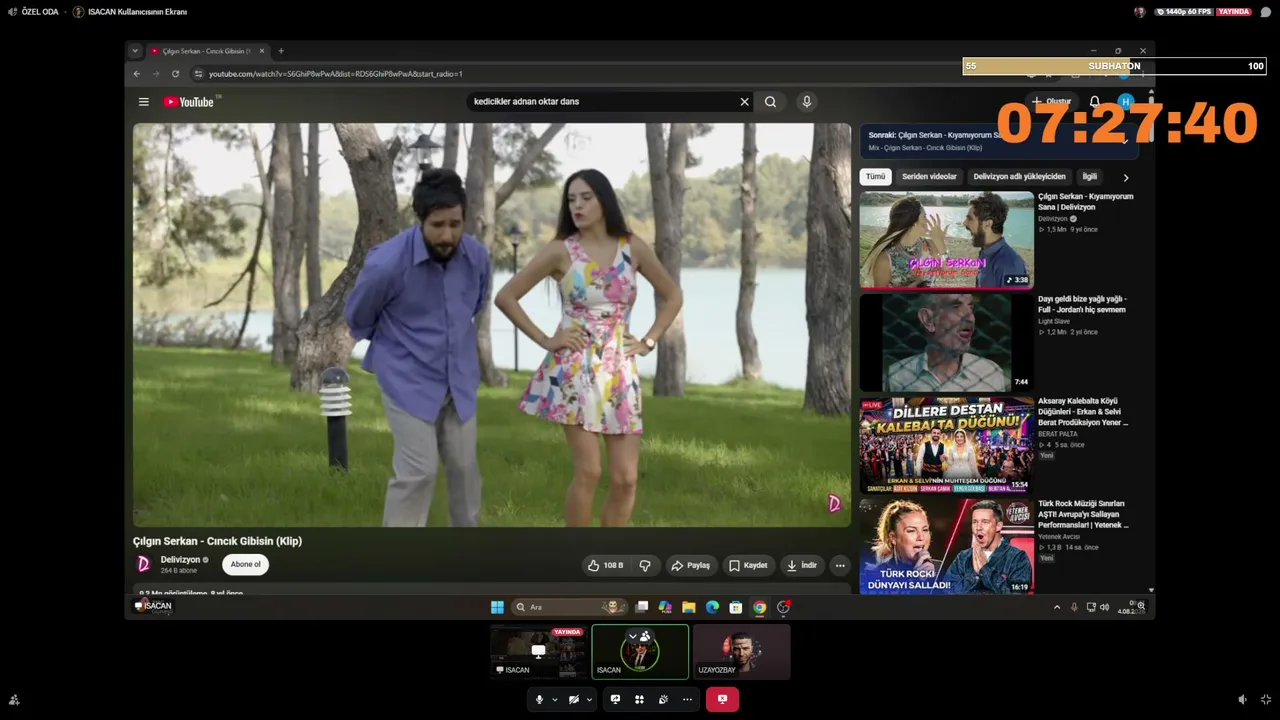Select the Tümü filter chip
The image size is (1280, 720).
pos(876,177)
